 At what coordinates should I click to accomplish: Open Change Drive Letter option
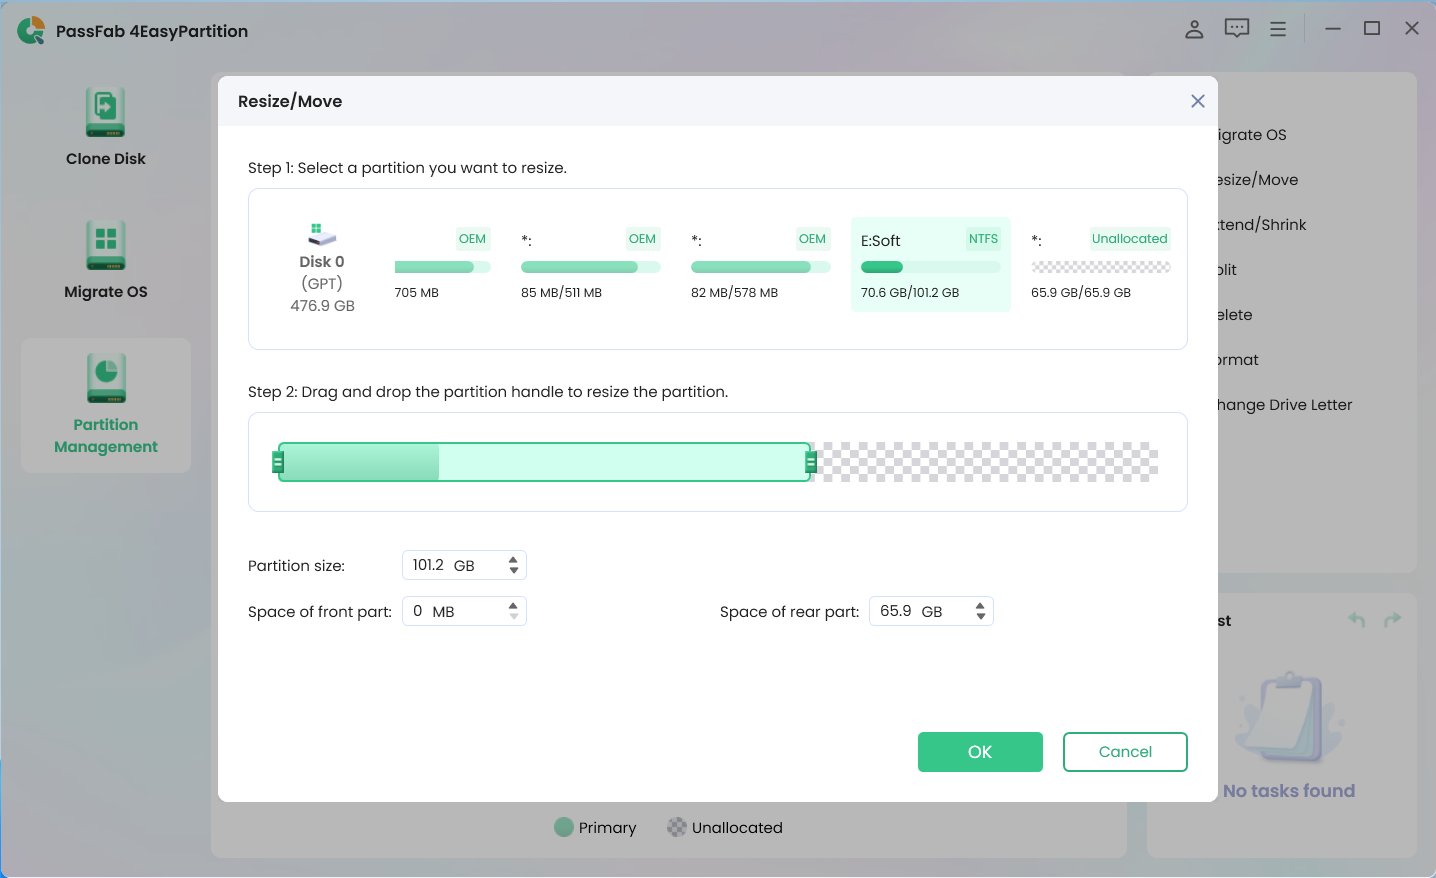tap(1282, 404)
